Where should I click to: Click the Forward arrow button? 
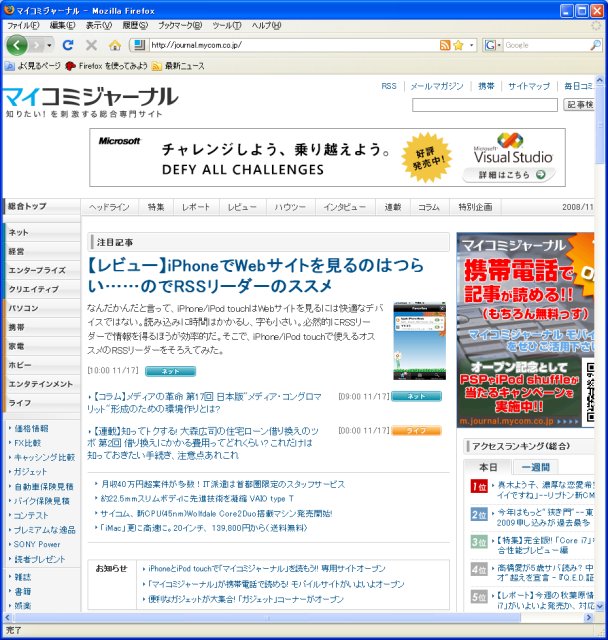pyautogui.click(x=37, y=45)
